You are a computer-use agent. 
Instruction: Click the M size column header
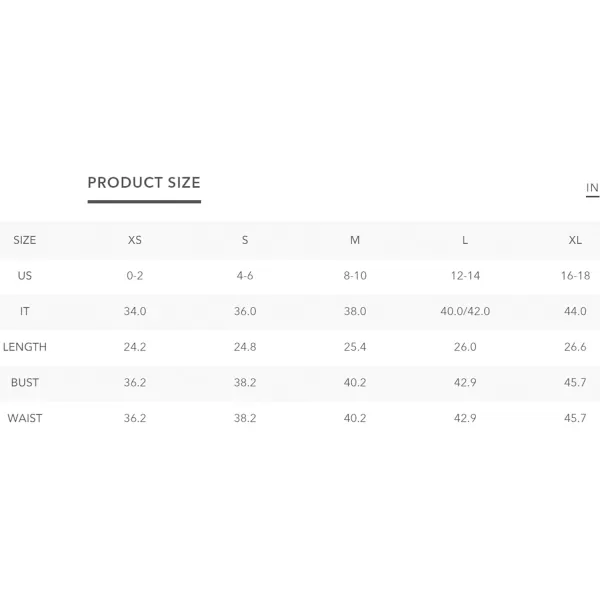click(x=355, y=240)
